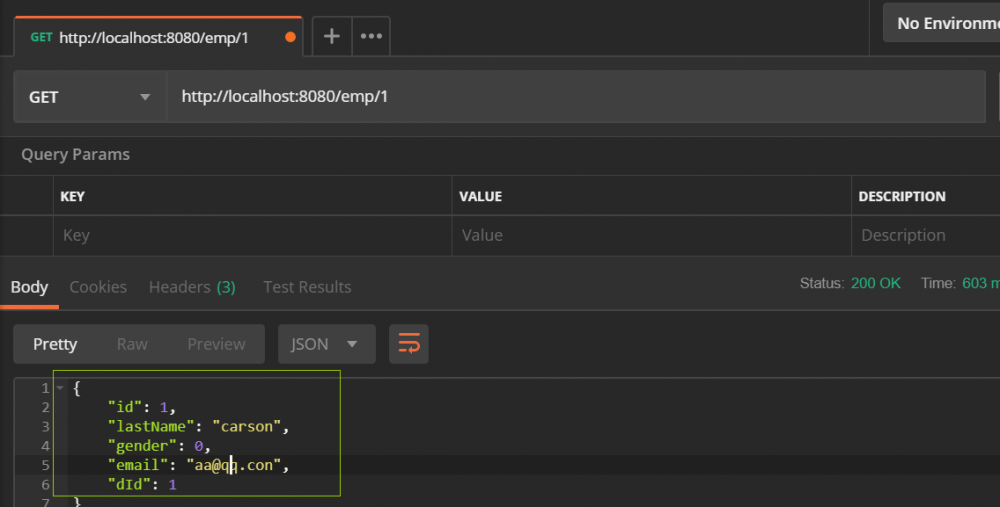Select the Pretty view button
This screenshot has width=1000, height=507.
[x=55, y=344]
